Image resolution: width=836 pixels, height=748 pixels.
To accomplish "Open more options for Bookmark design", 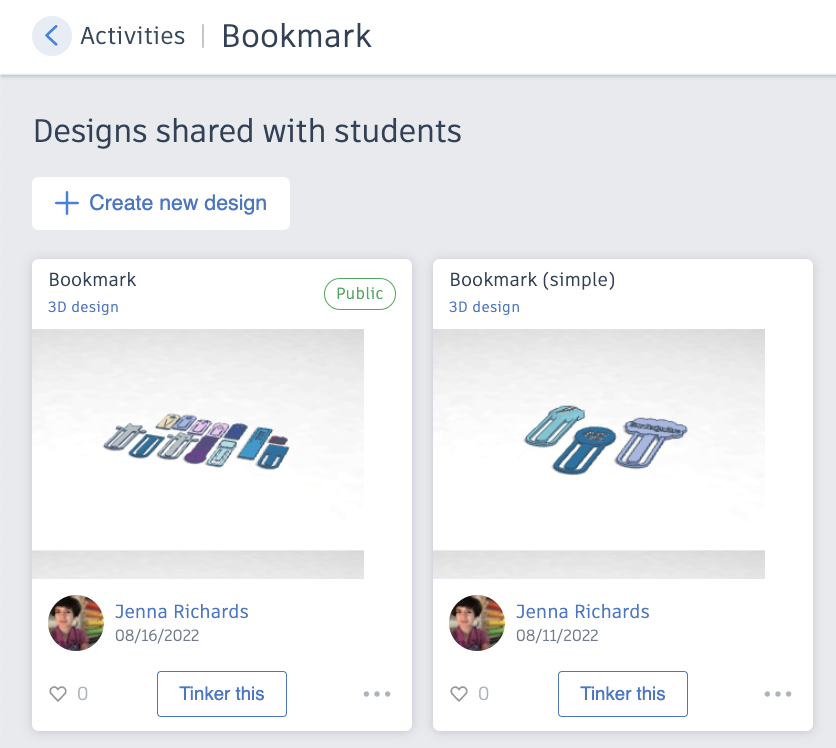I will (x=377, y=694).
